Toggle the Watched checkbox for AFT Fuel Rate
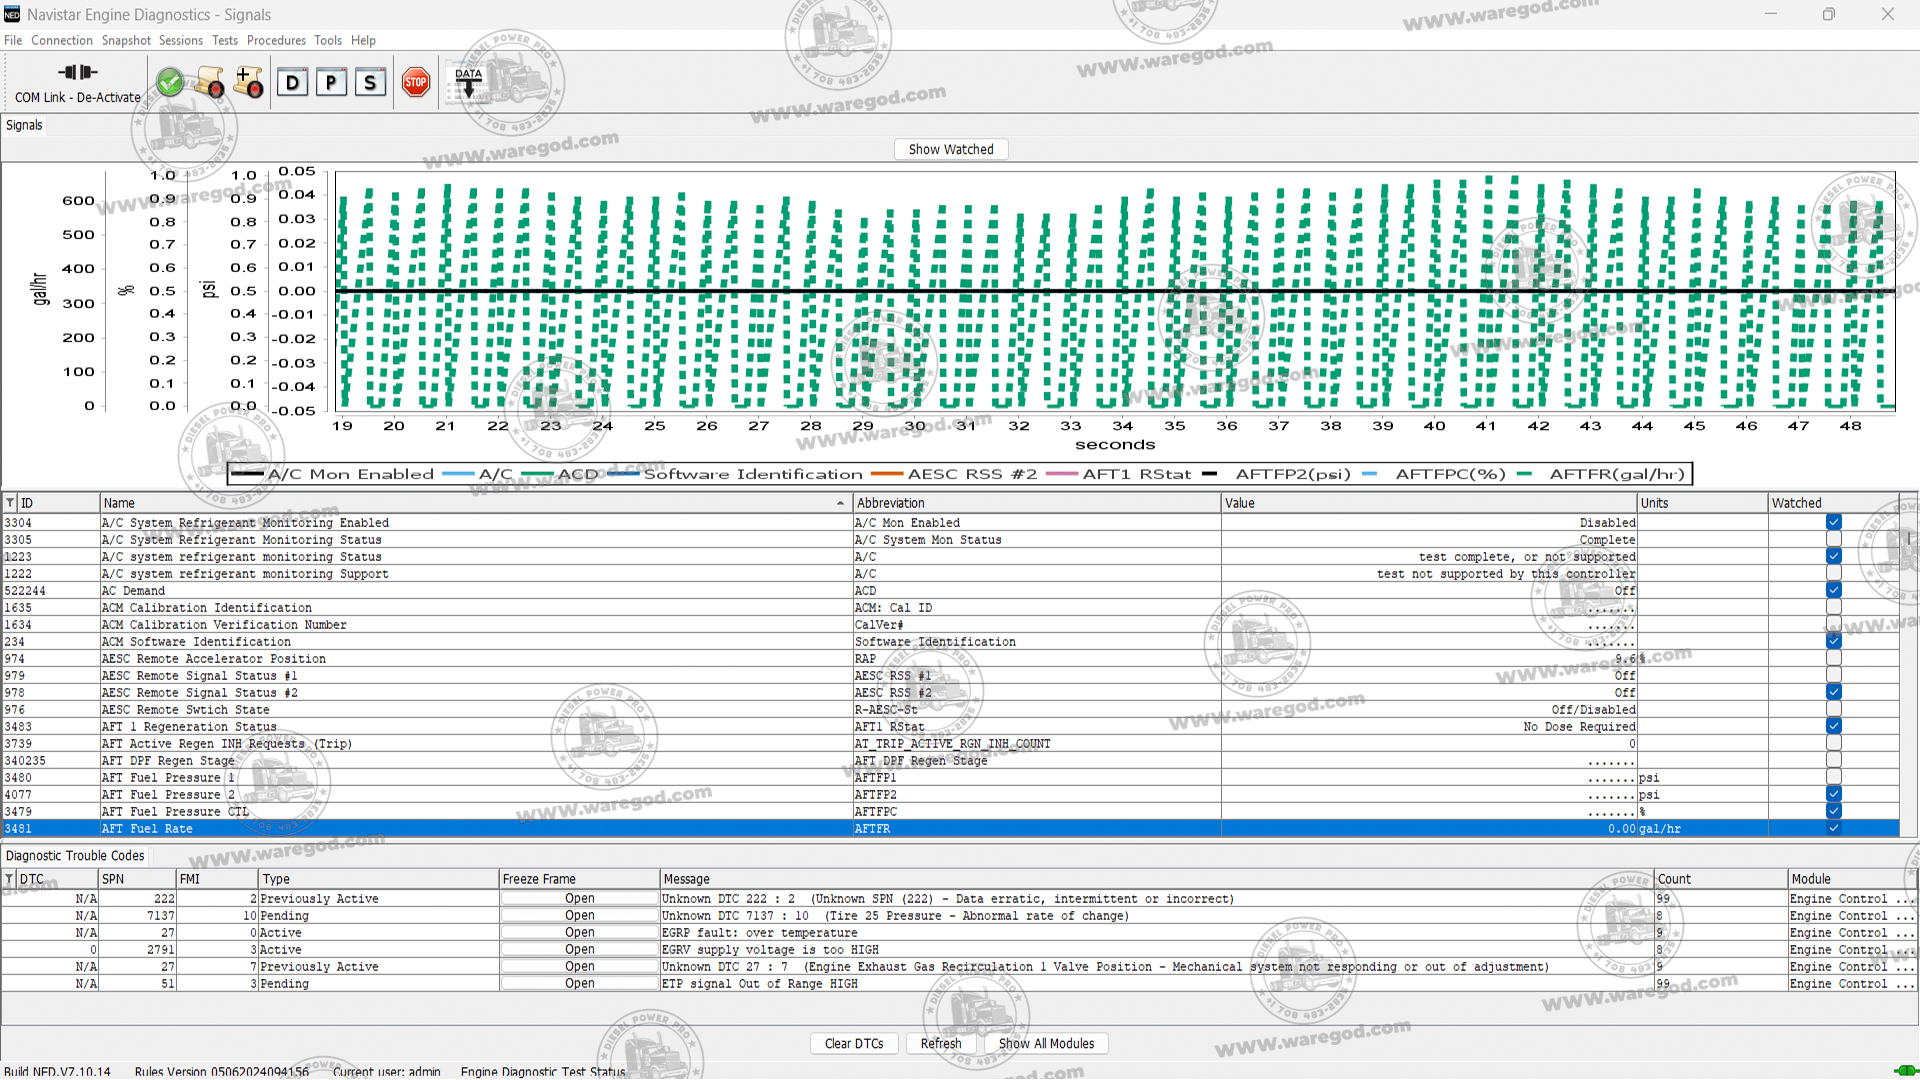1920x1080 pixels. pos(1833,828)
